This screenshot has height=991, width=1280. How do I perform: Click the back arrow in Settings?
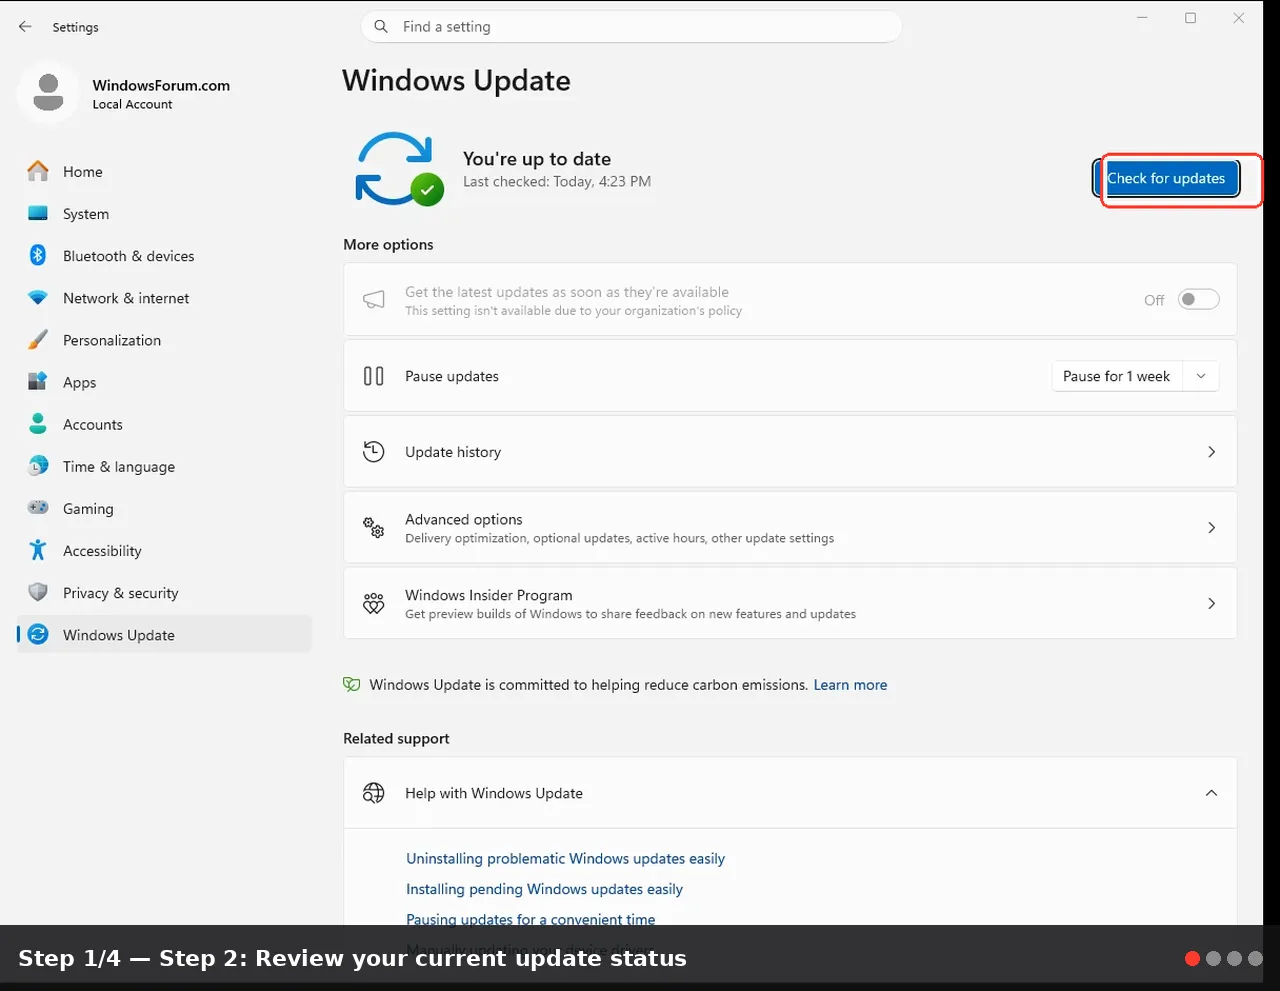click(x=25, y=27)
